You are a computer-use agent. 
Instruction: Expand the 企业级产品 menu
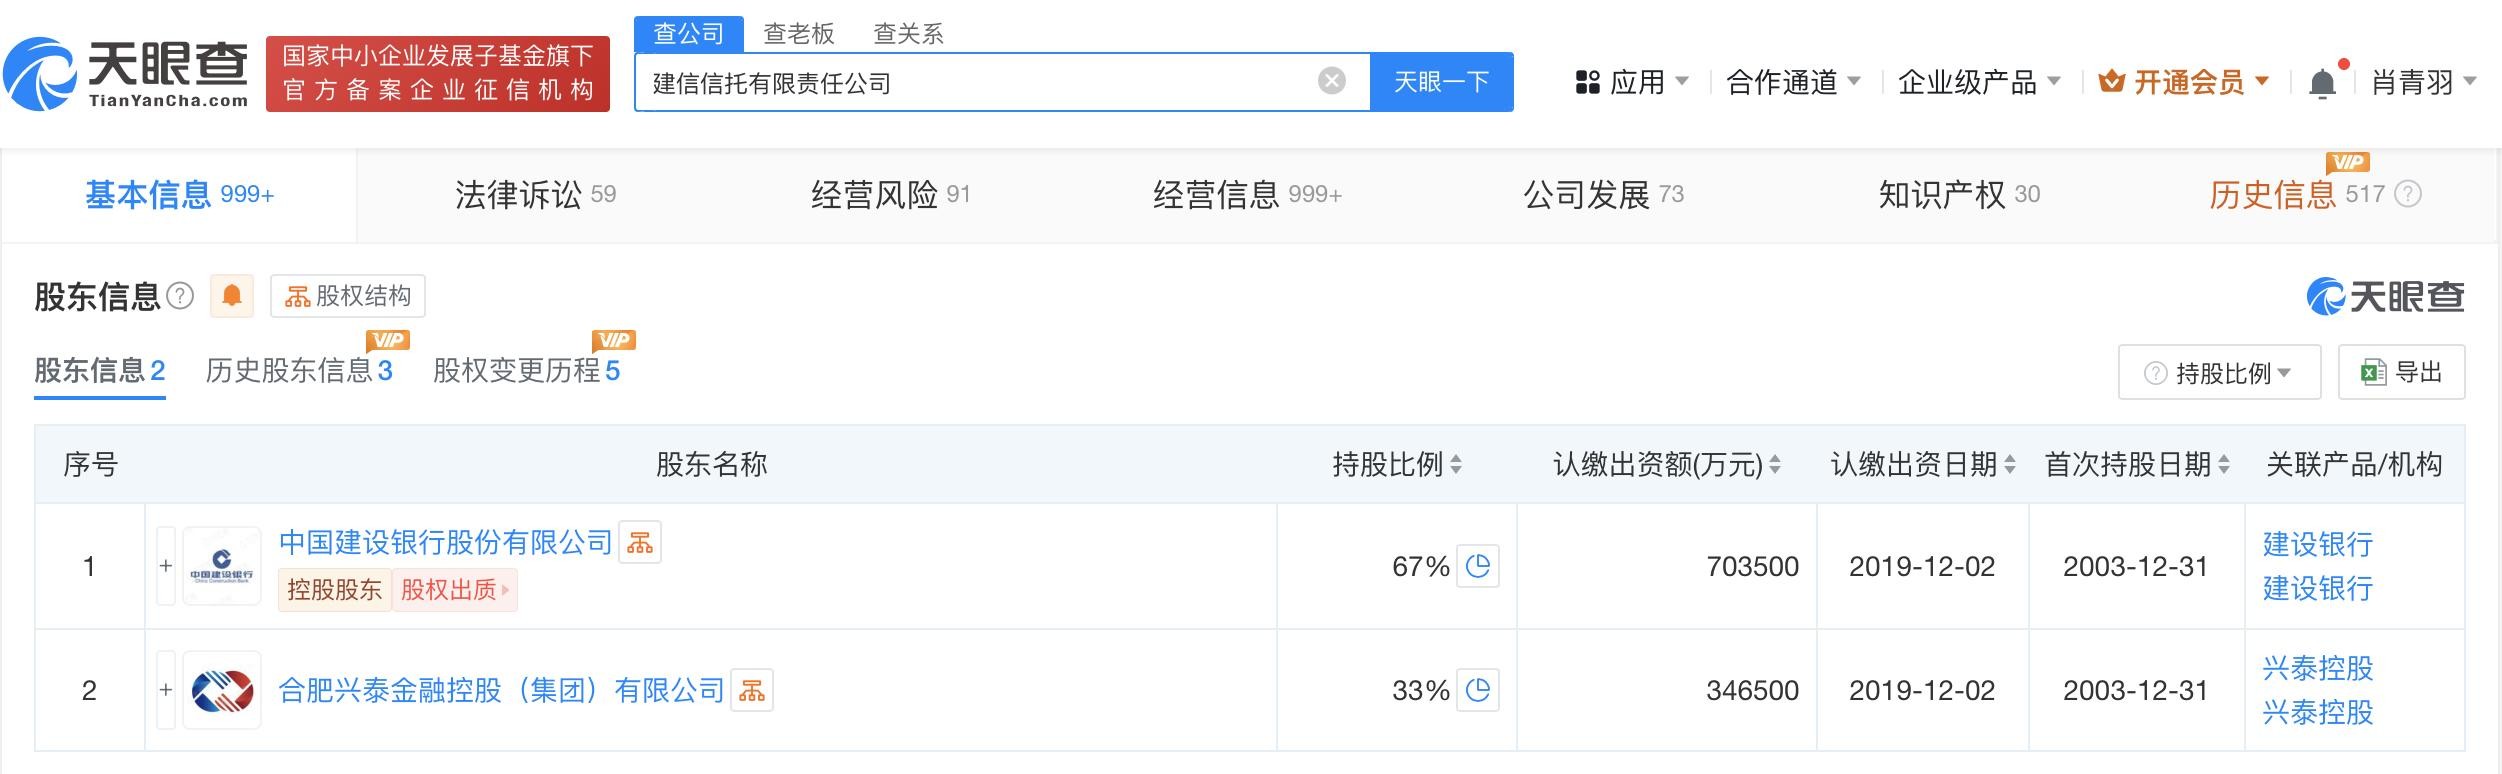[x=1978, y=82]
